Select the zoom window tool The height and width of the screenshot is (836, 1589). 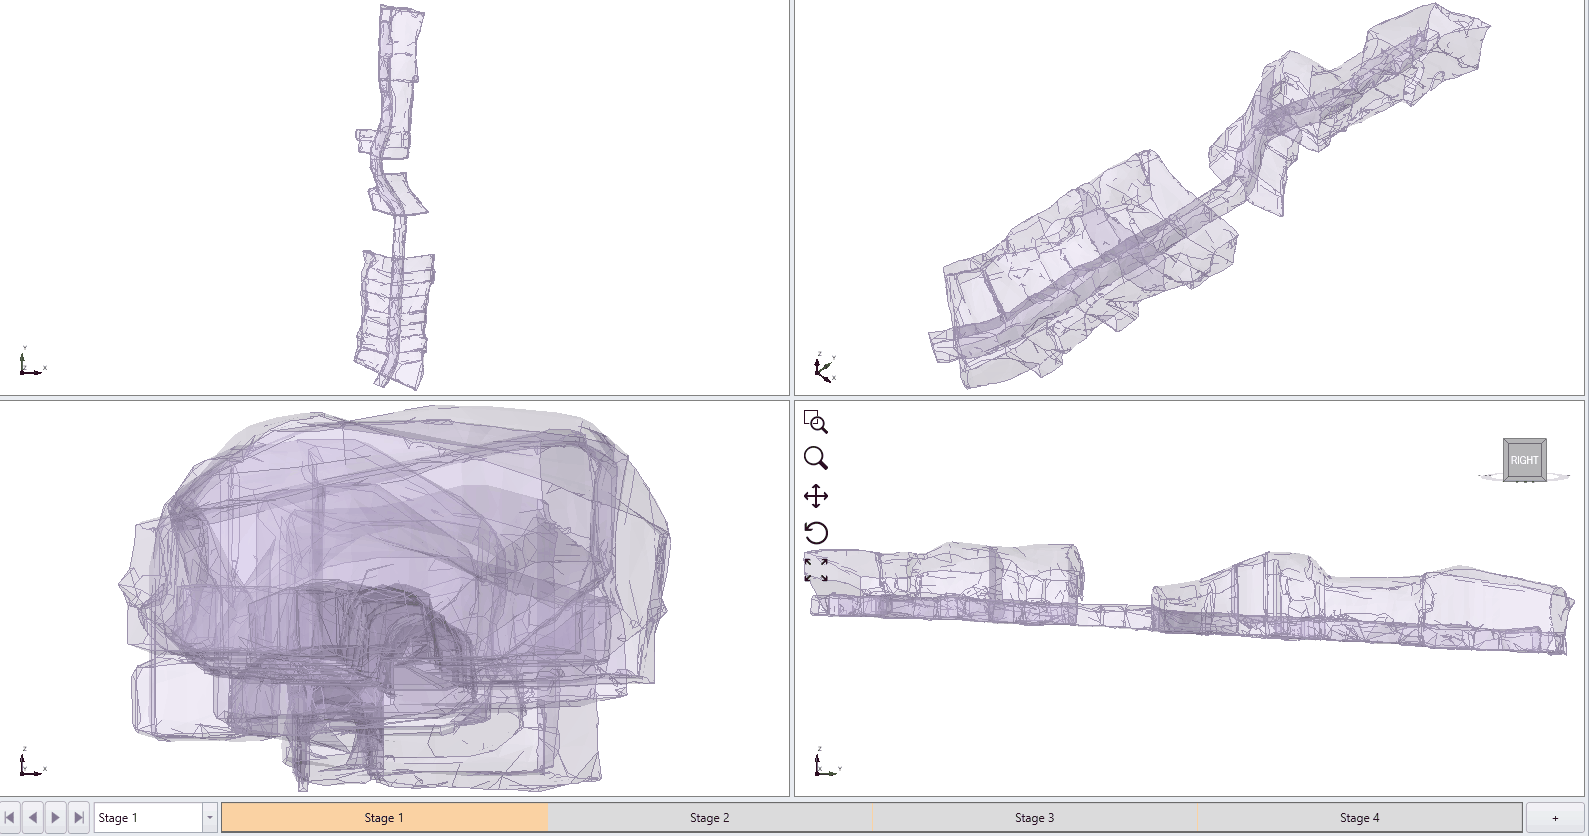point(815,421)
